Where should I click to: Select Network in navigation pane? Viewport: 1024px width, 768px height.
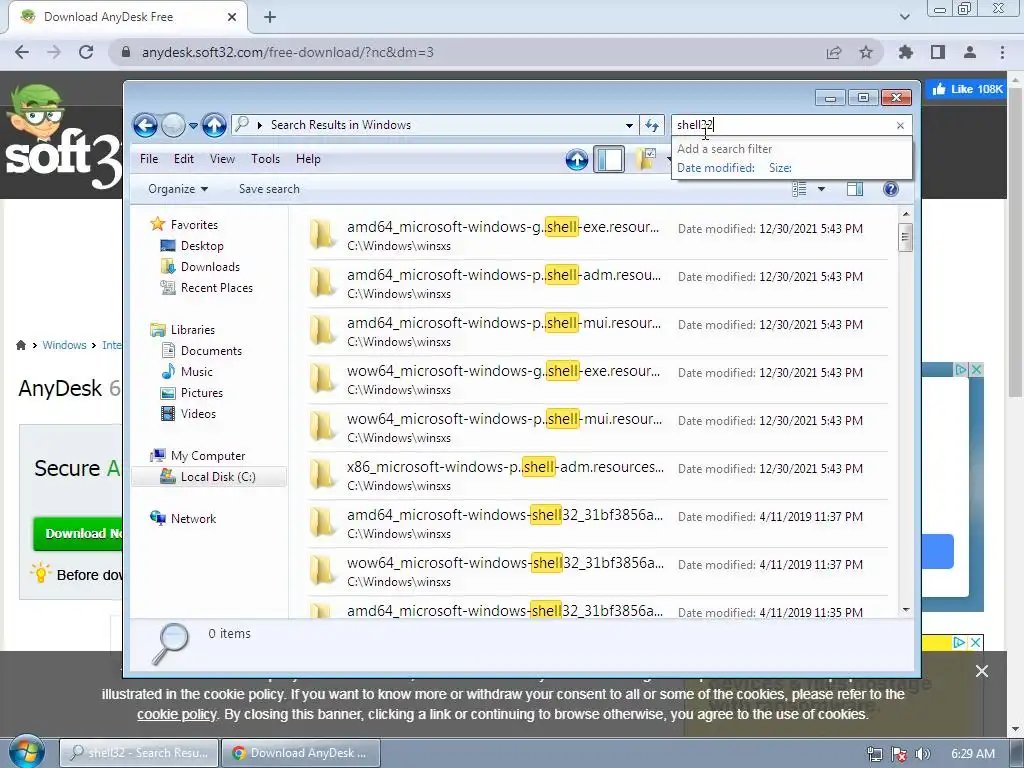coord(193,519)
